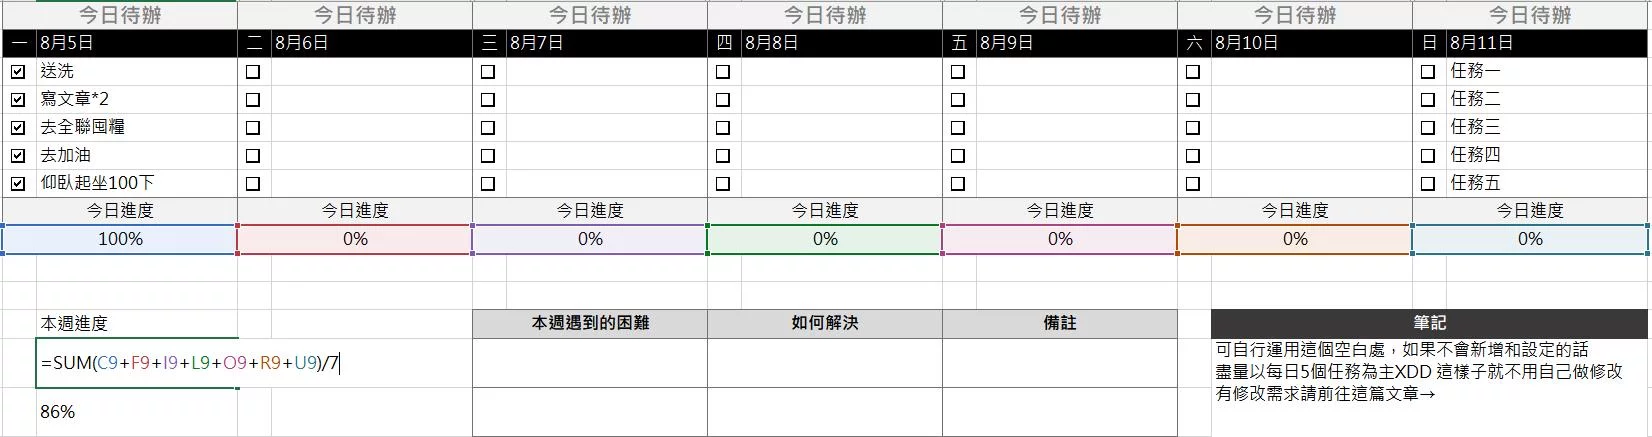Toggle the 去加油 checkbox
Image resolution: width=1652 pixels, height=437 pixels.
pos(18,156)
